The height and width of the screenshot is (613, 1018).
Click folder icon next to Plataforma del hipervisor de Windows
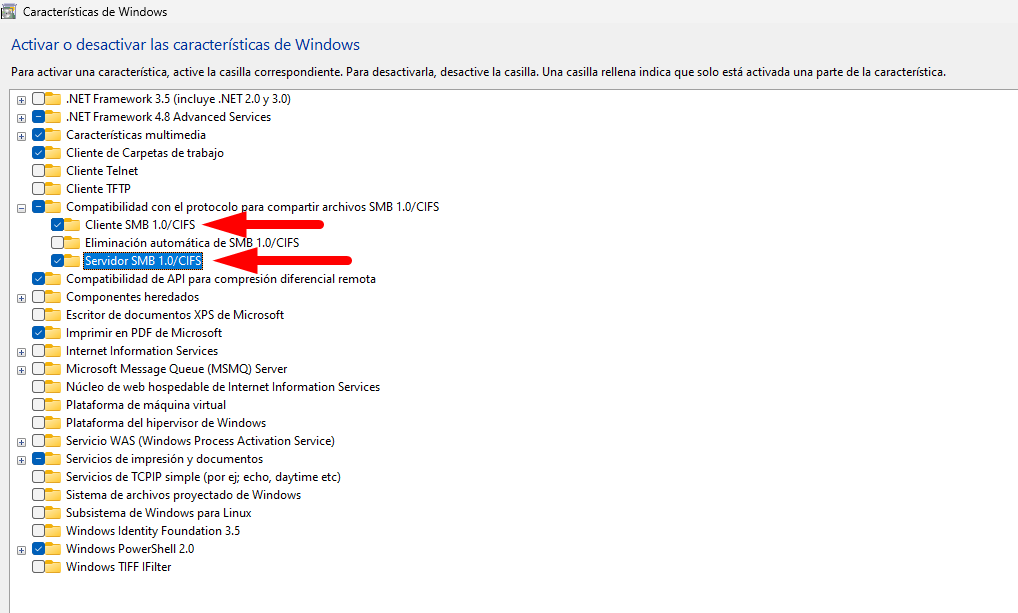[x=53, y=423]
